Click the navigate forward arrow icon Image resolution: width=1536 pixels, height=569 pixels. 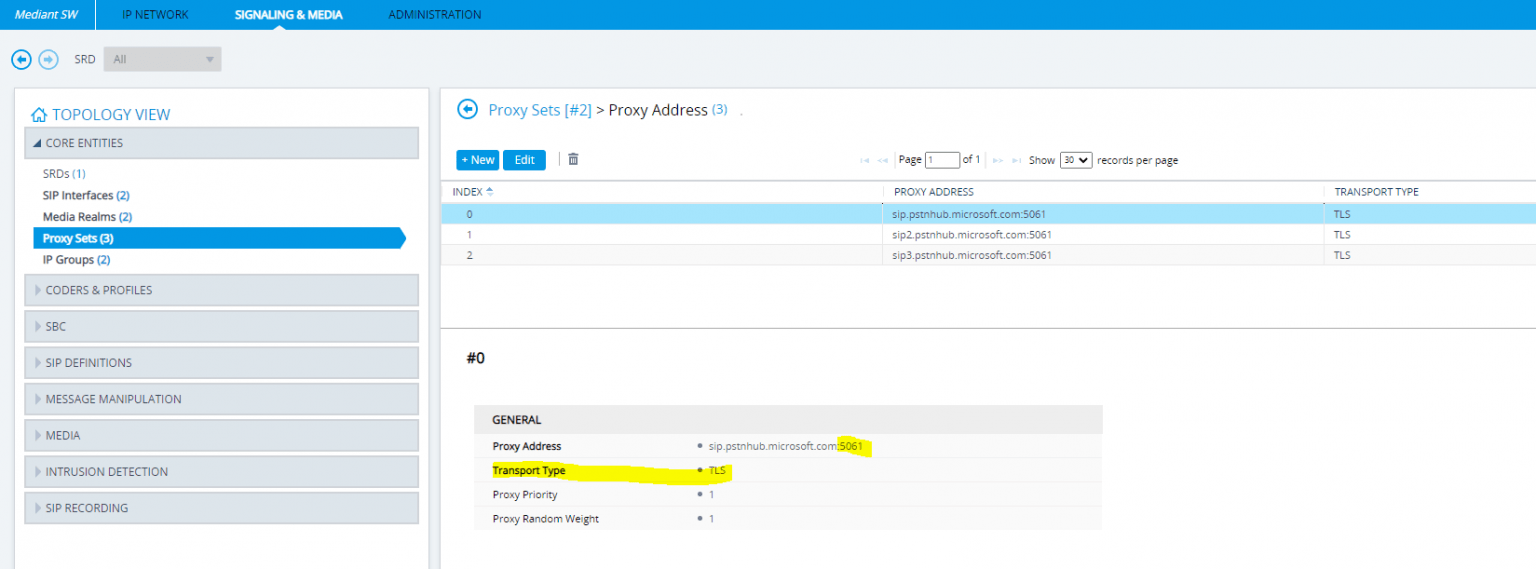click(x=48, y=60)
